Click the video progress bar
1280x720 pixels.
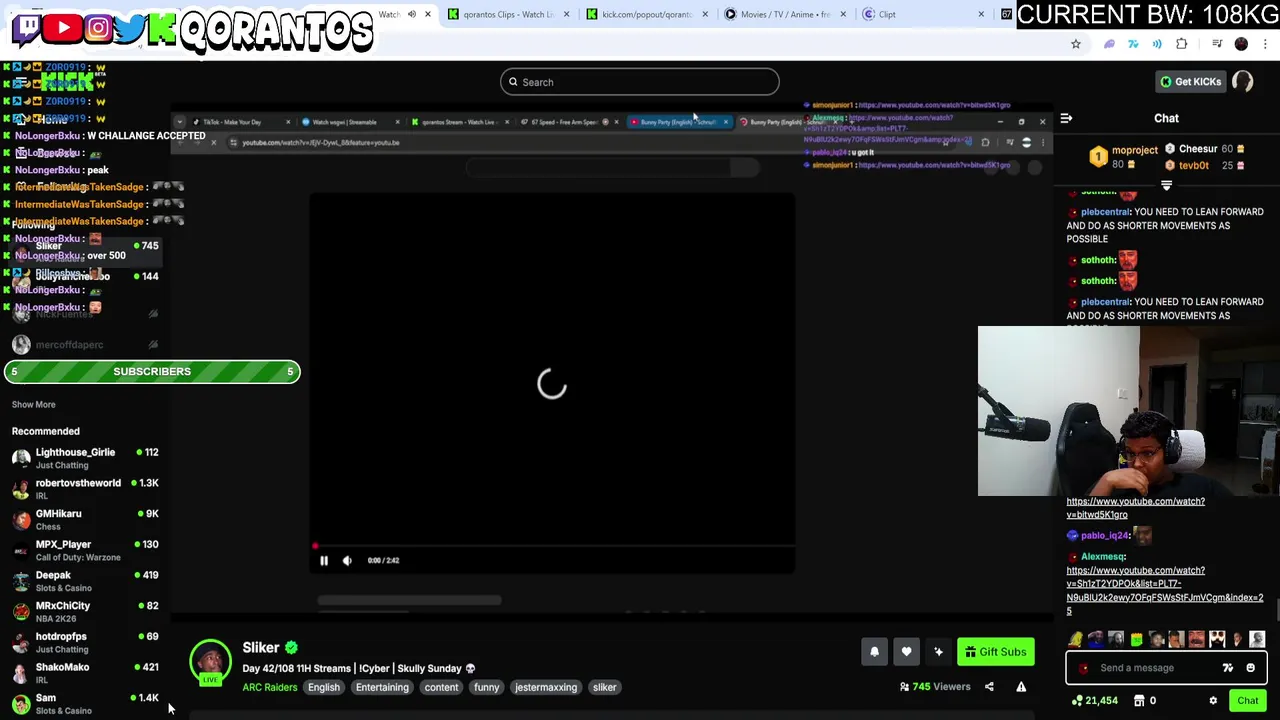click(554, 547)
